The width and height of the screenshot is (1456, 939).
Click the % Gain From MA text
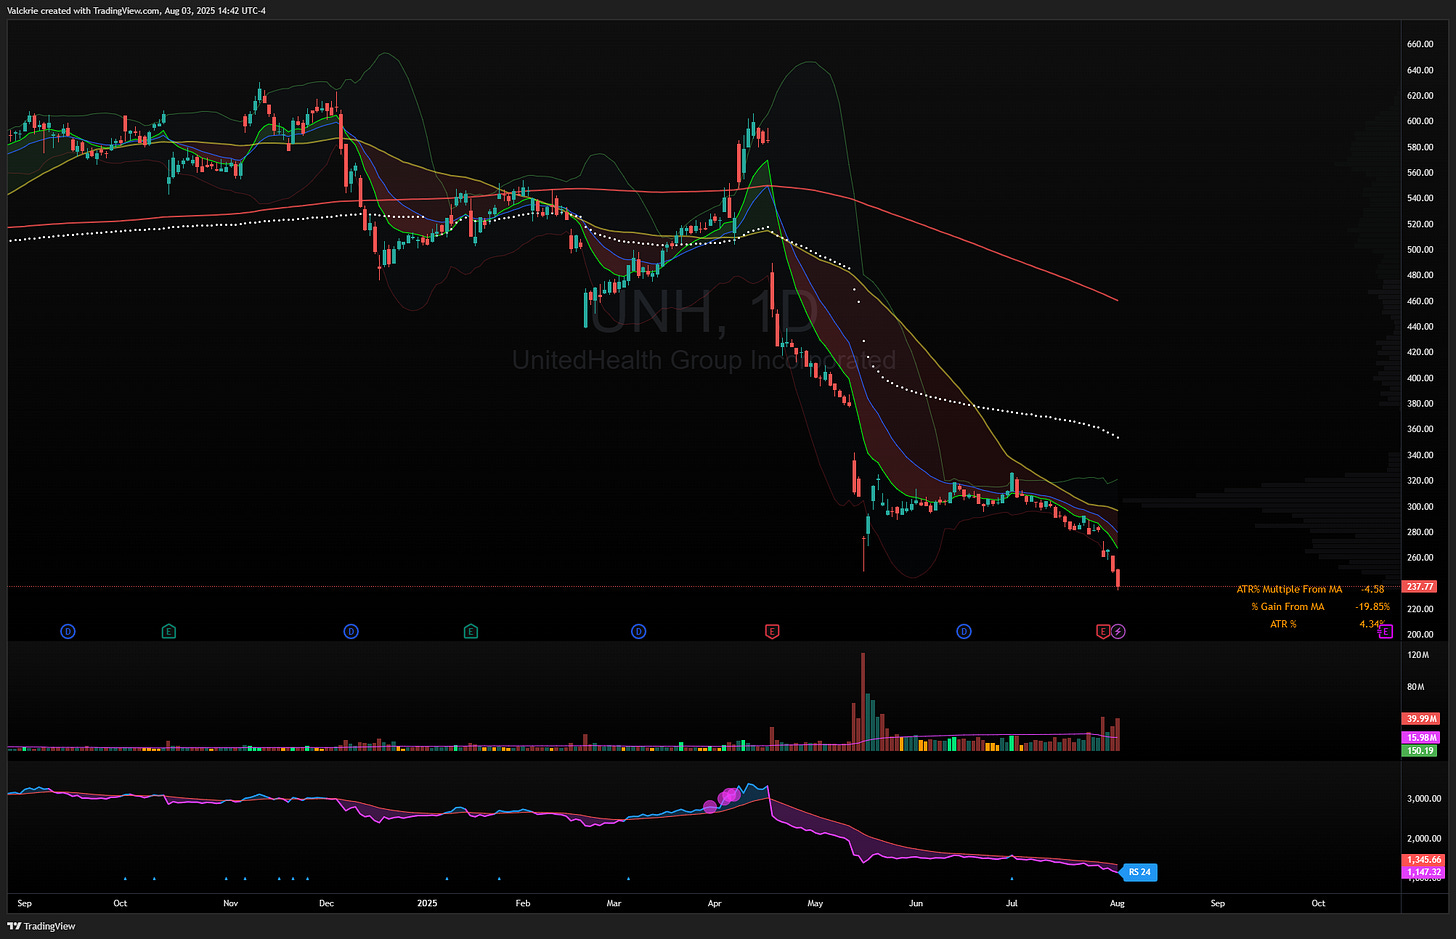coord(1288,606)
